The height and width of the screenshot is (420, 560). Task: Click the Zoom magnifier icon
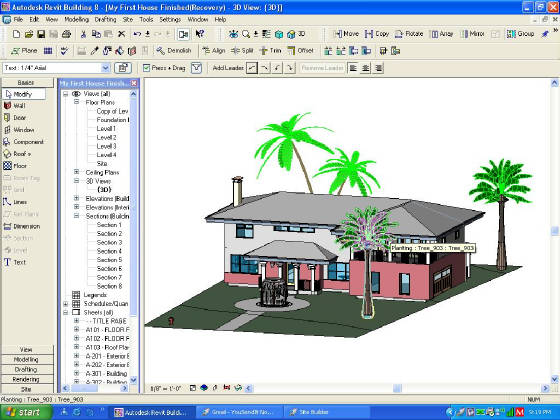tap(246, 34)
